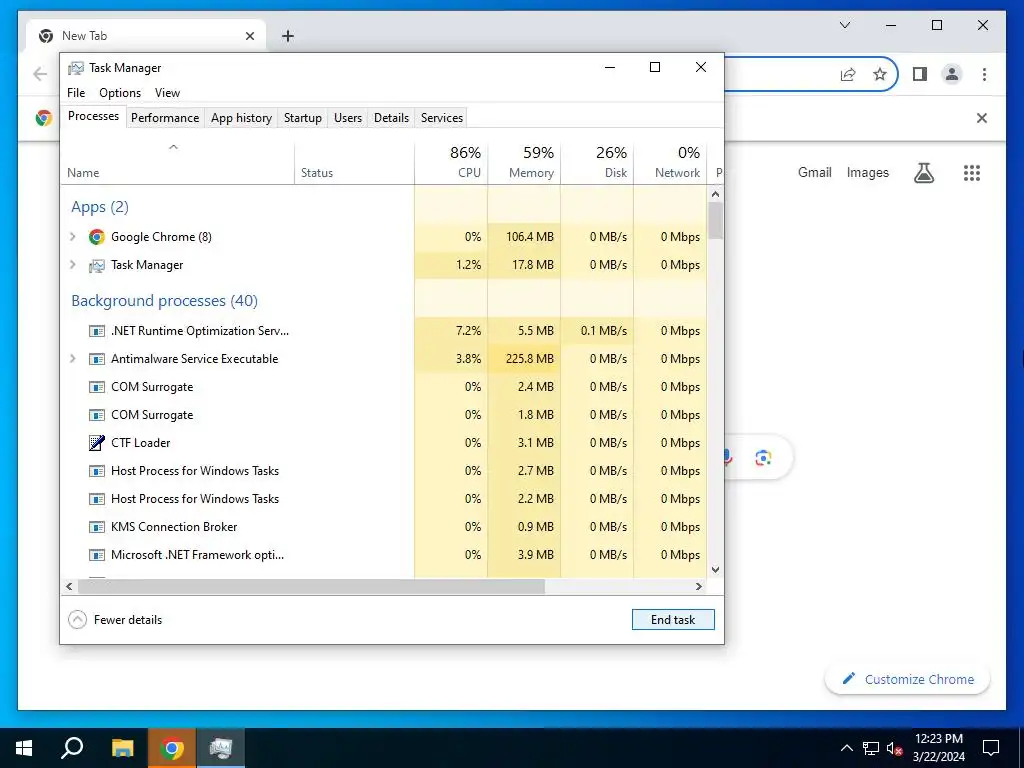Click the vertical scrollbar down arrow
This screenshot has height=768, width=1024.
[x=715, y=569]
